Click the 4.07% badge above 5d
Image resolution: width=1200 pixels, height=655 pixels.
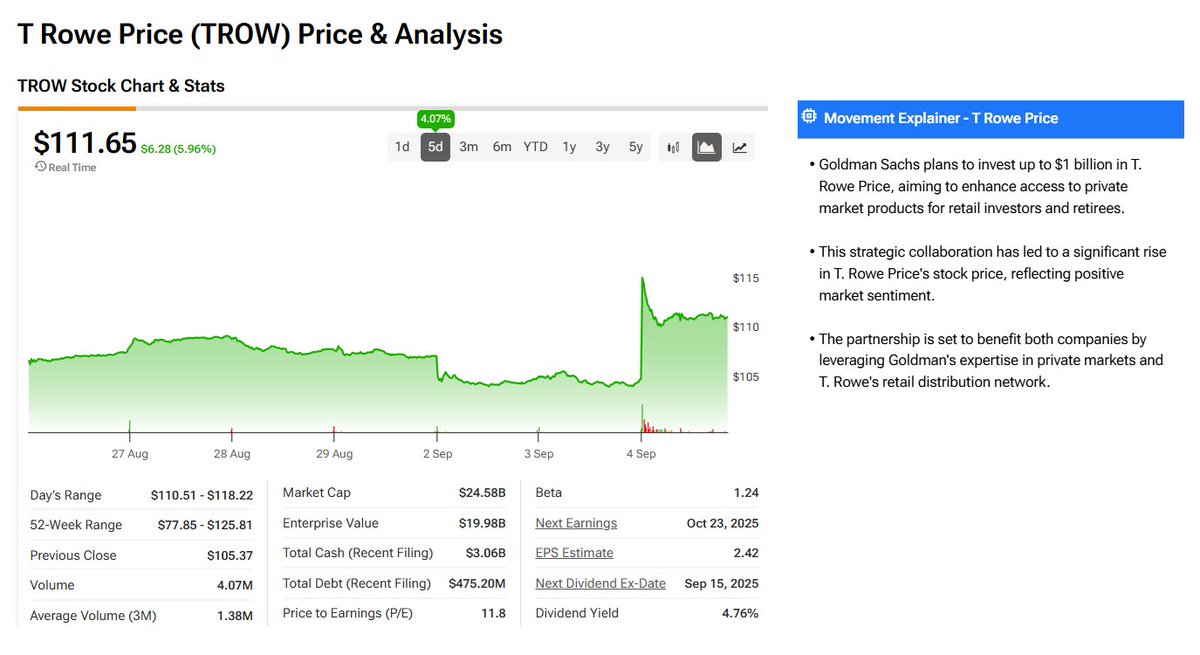pyautogui.click(x=435, y=118)
